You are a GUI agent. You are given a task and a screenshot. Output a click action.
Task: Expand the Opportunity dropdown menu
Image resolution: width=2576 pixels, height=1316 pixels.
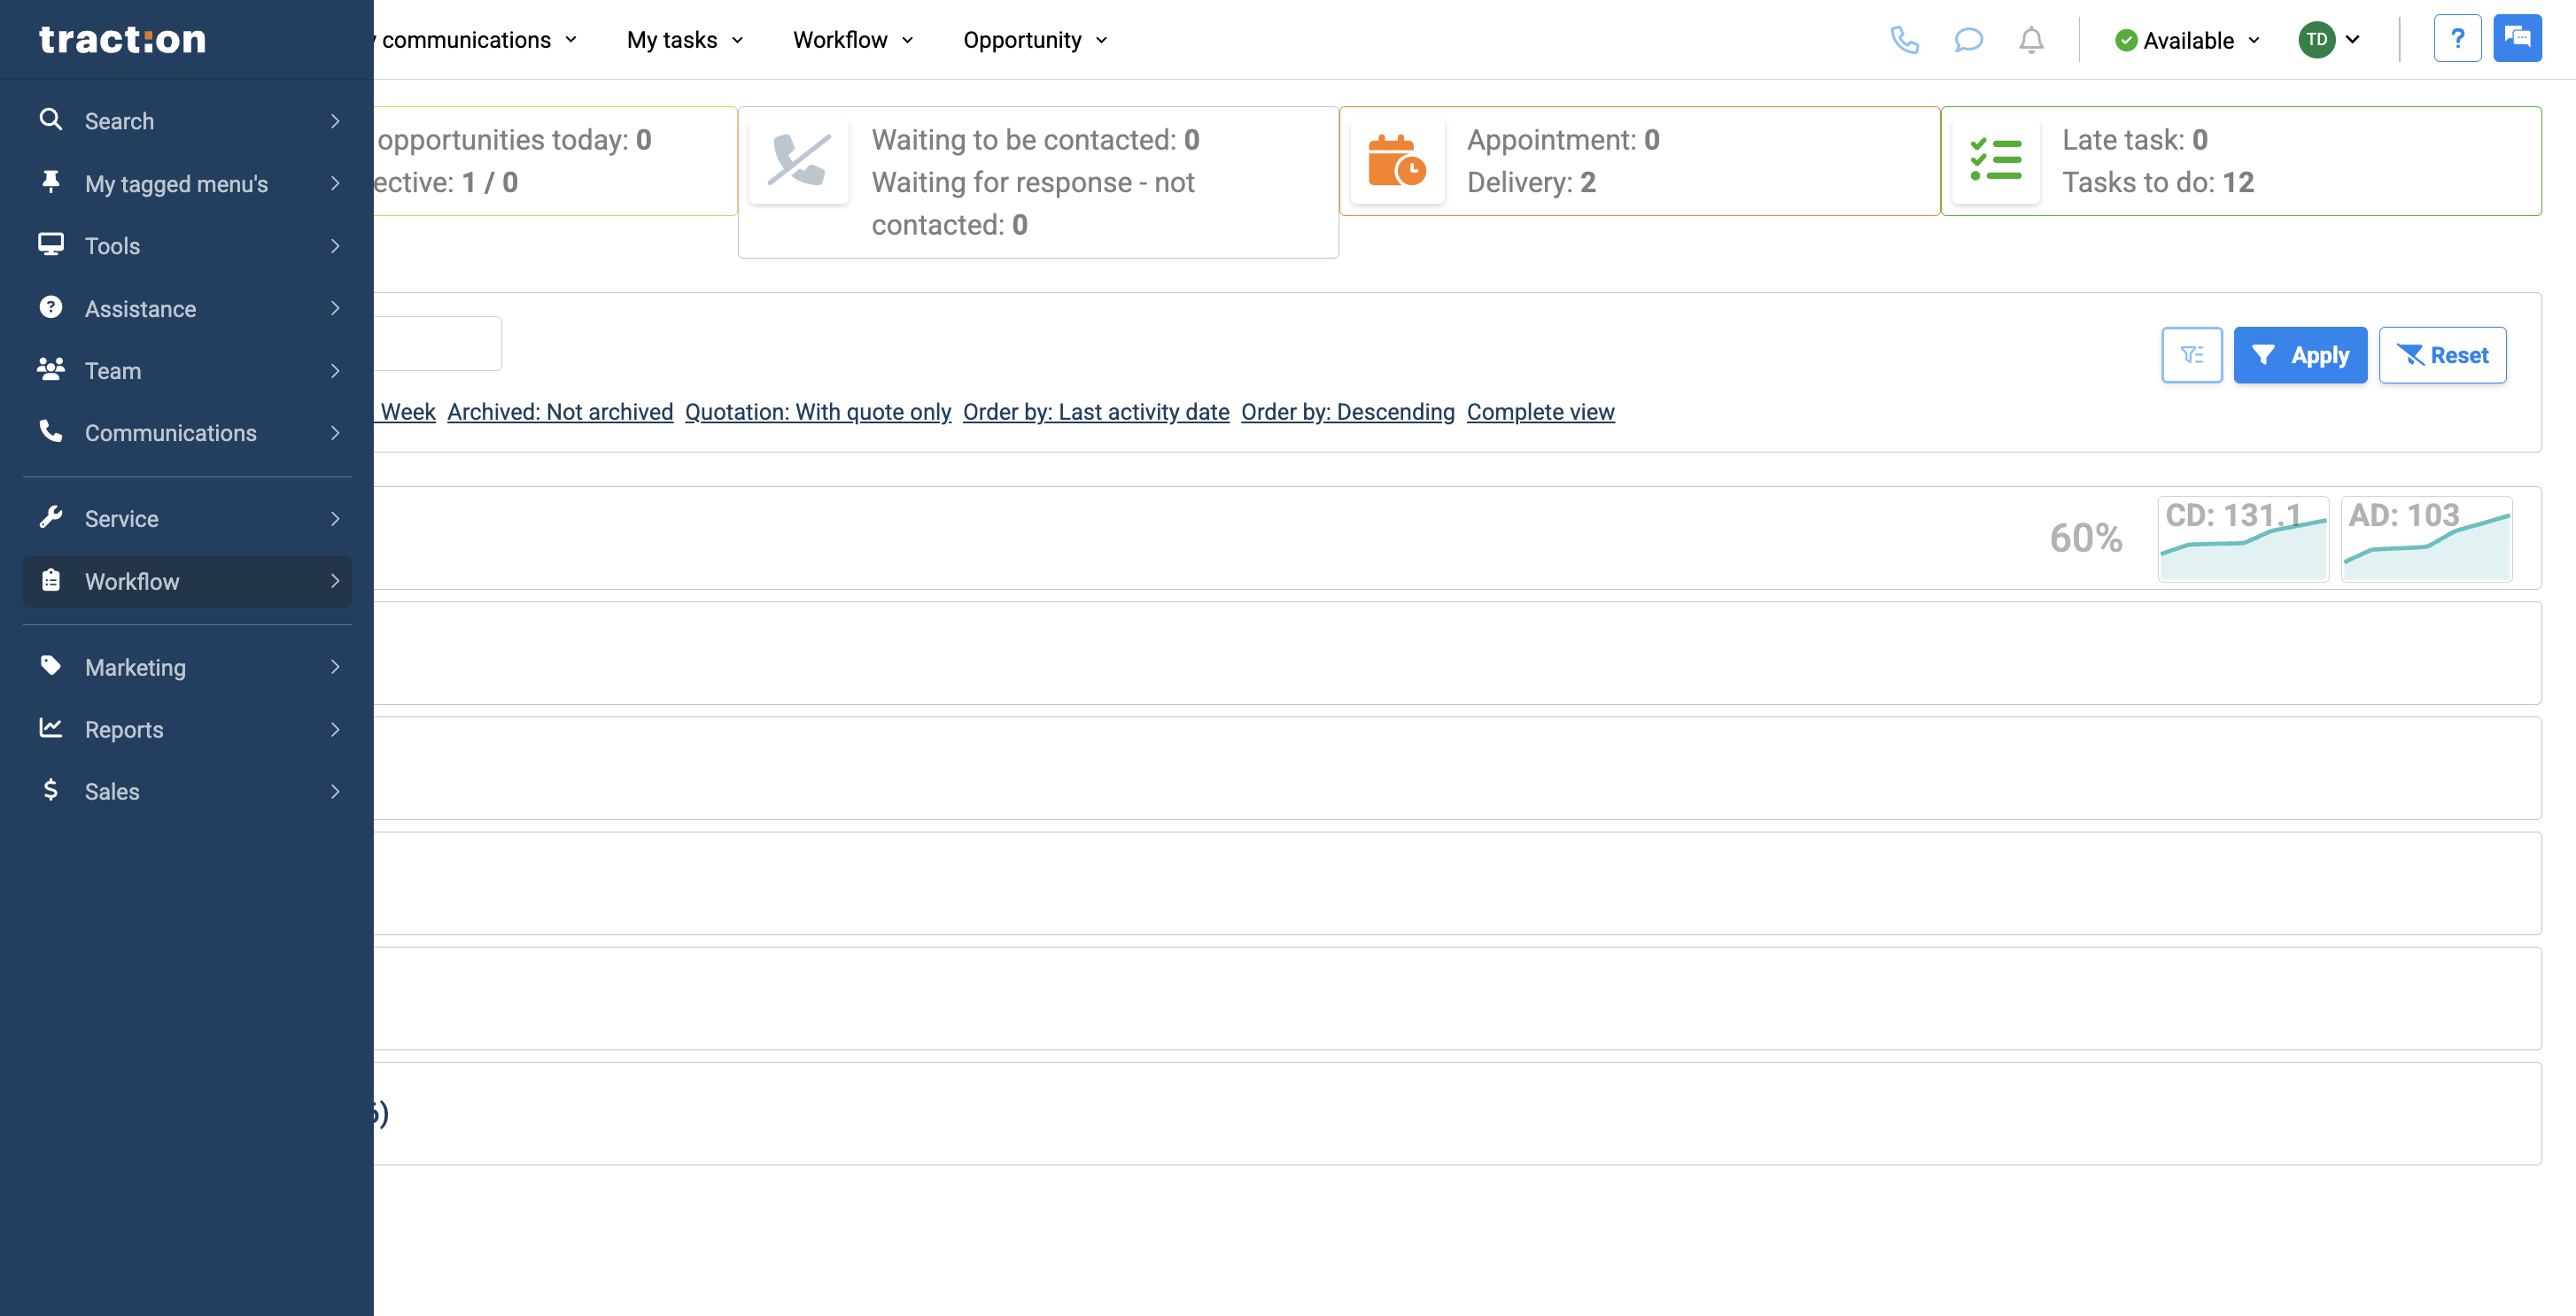tap(1034, 40)
